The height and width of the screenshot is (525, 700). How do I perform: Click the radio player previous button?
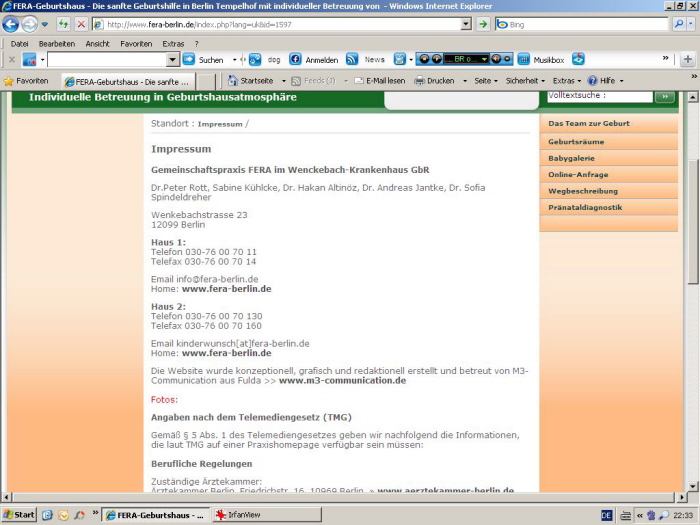click(424, 59)
